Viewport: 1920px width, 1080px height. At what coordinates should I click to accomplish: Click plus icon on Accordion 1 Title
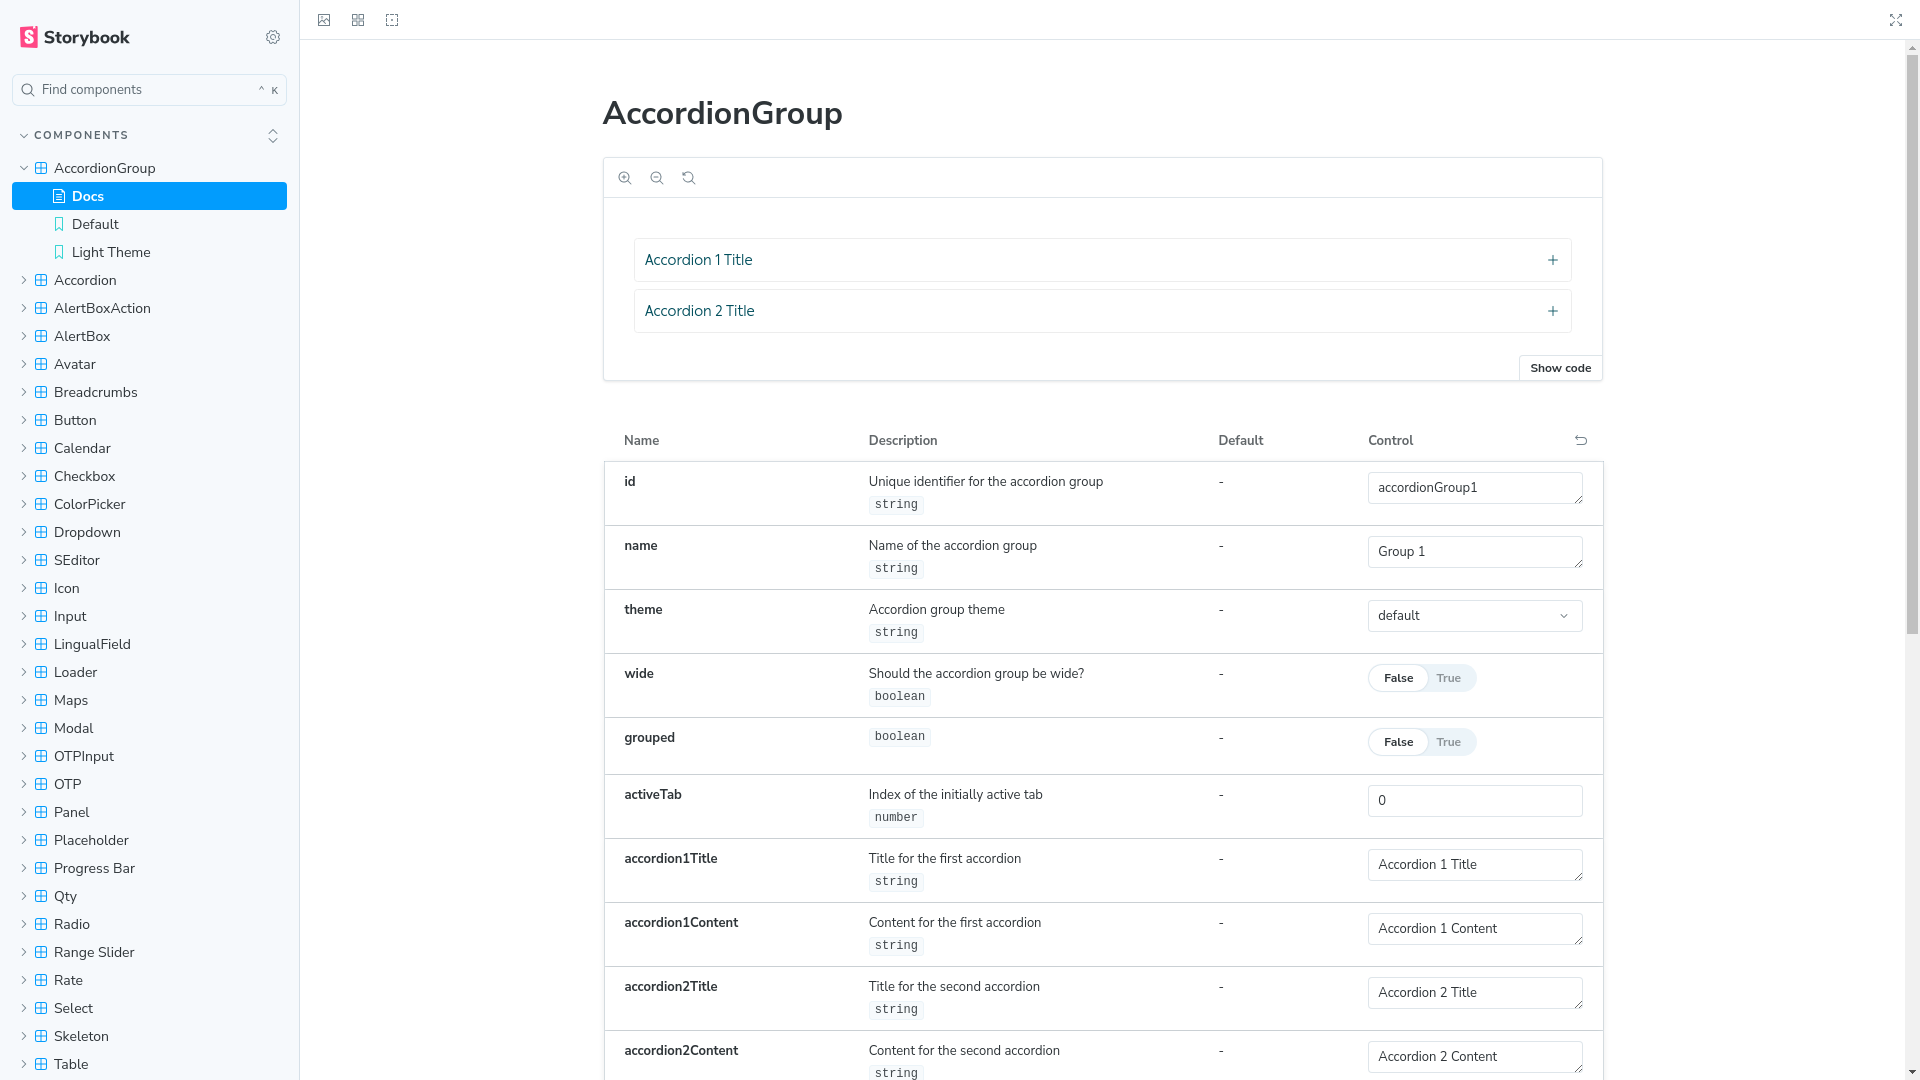1553,260
